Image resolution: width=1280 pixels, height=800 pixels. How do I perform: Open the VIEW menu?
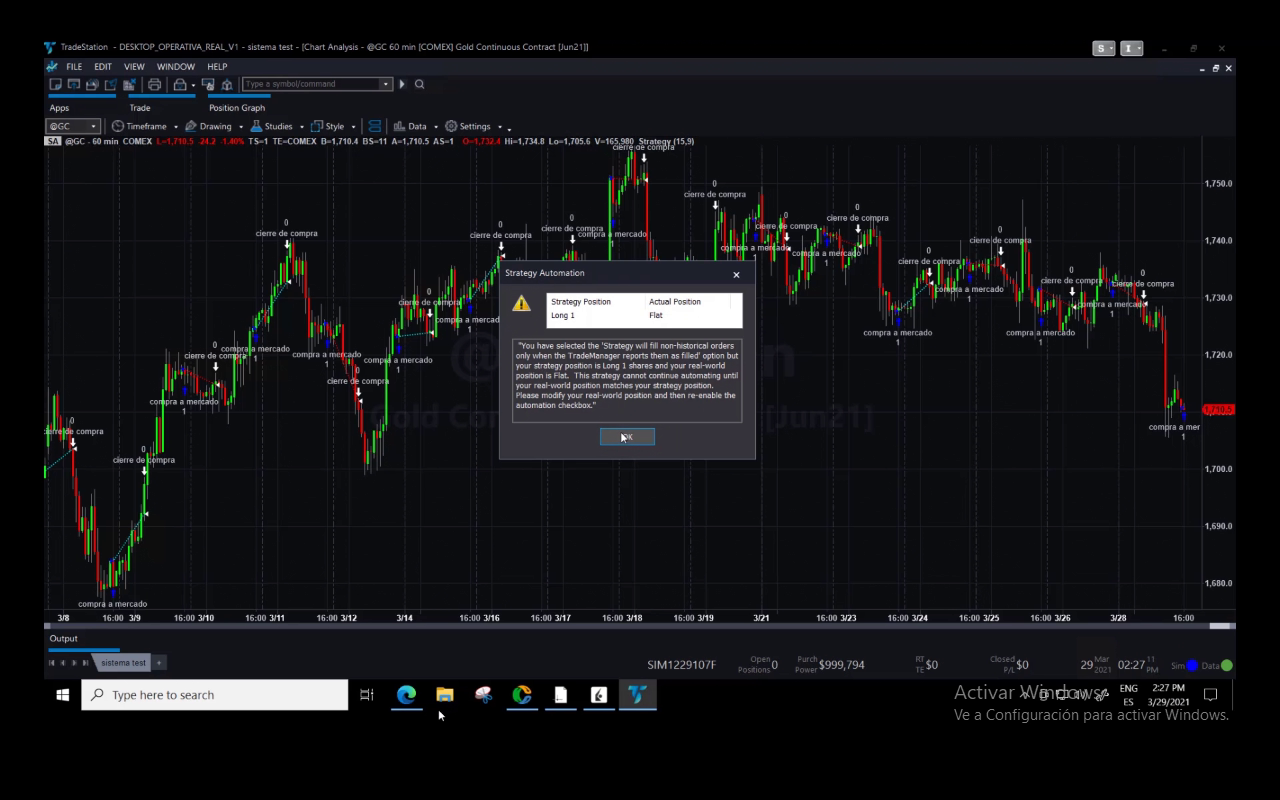pos(134,67)
